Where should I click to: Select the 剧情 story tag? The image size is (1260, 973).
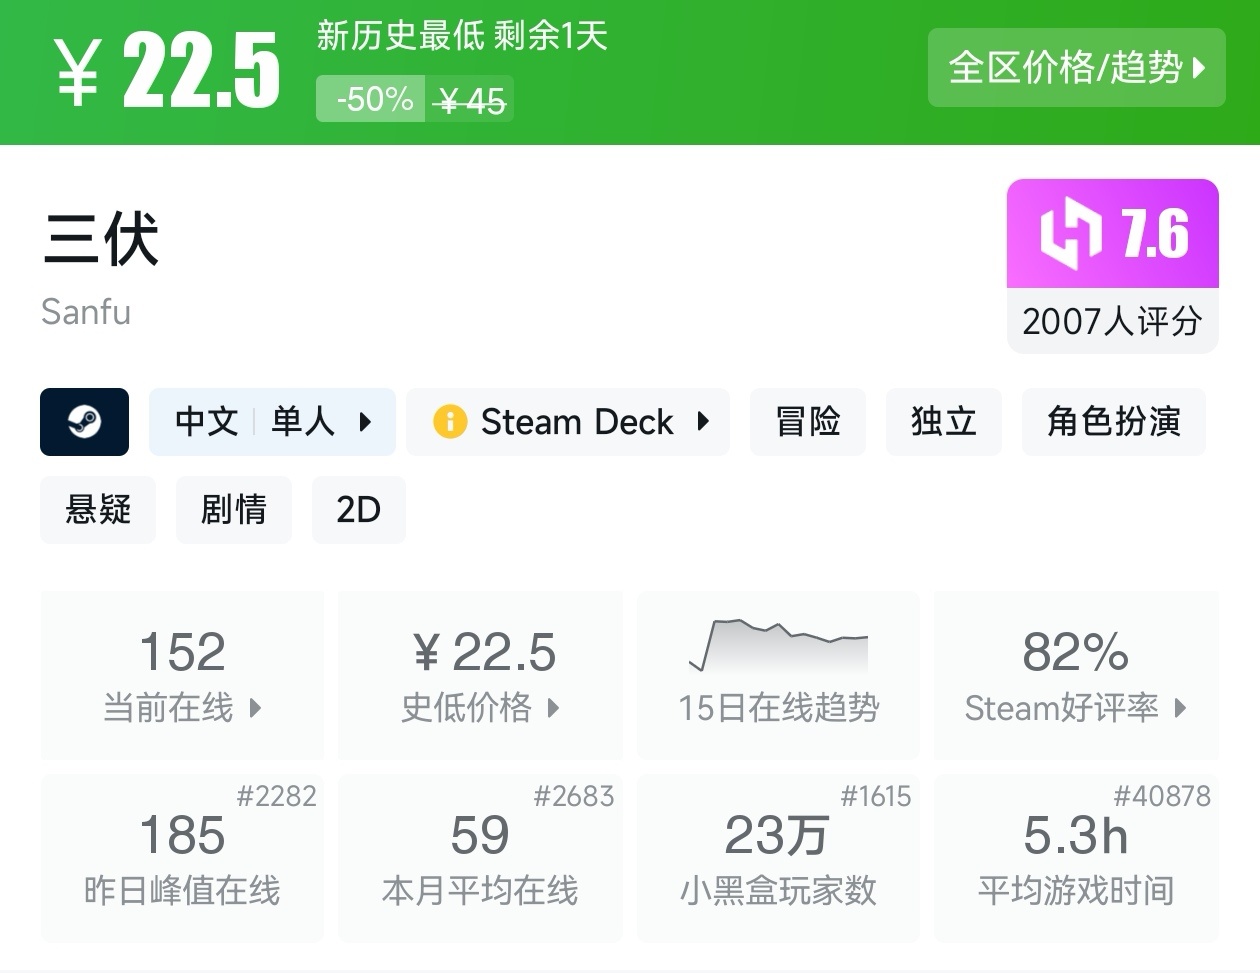(234, 510)
